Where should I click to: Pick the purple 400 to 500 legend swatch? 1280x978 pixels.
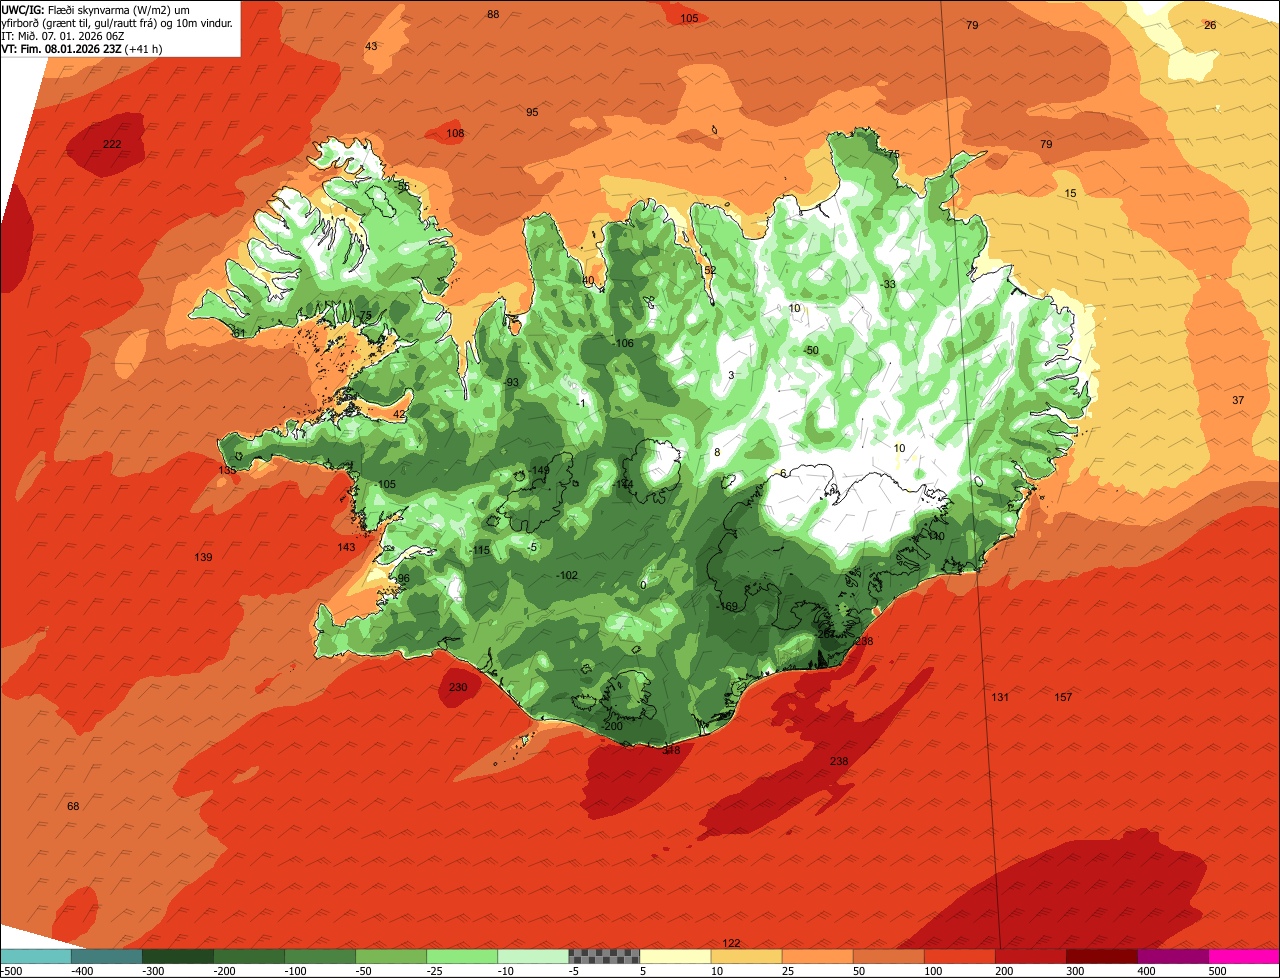pyautogui.click(x=1172, y=956)
